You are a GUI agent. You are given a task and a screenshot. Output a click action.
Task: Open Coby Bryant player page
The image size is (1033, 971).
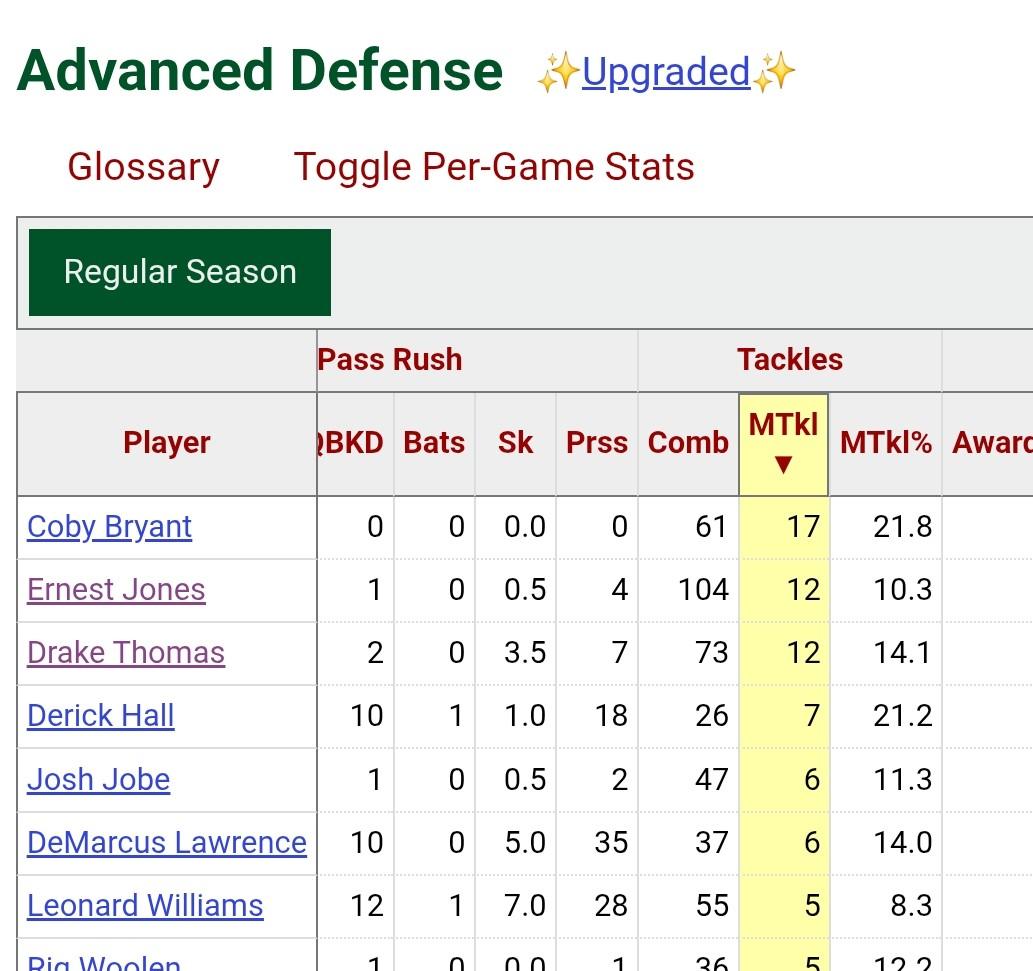point(110,527)
